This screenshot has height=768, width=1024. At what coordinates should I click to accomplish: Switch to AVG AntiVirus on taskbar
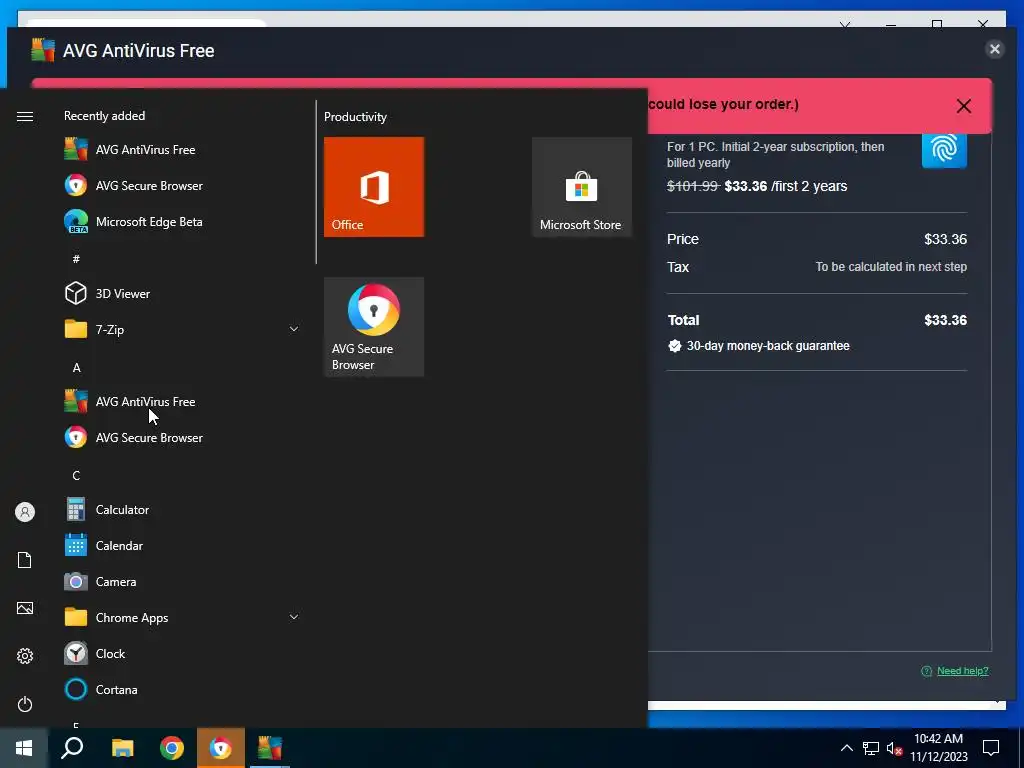pos(270,748)
